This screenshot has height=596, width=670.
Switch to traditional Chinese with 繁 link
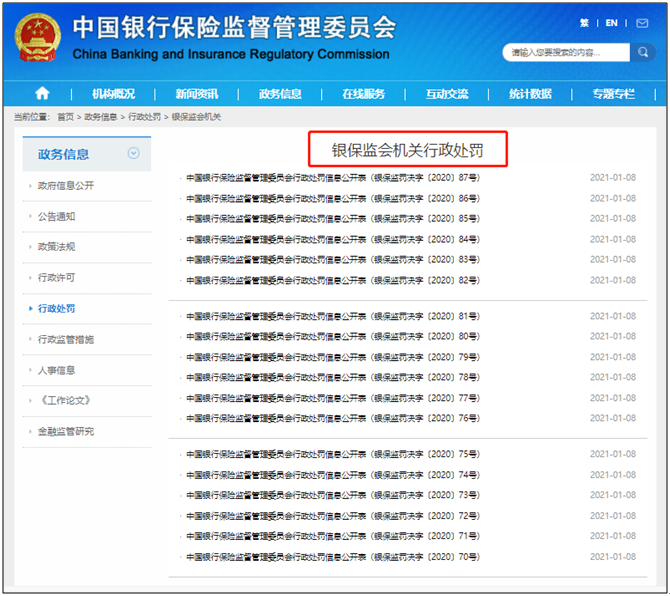tap(584, 23)
